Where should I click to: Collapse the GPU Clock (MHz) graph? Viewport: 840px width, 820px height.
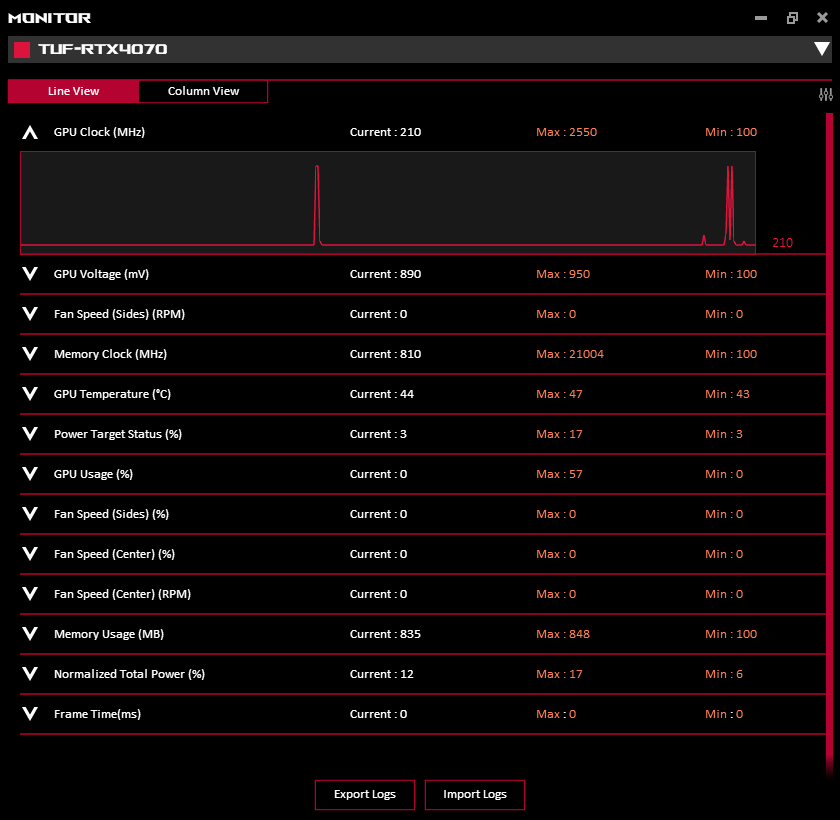pos(30,132)
